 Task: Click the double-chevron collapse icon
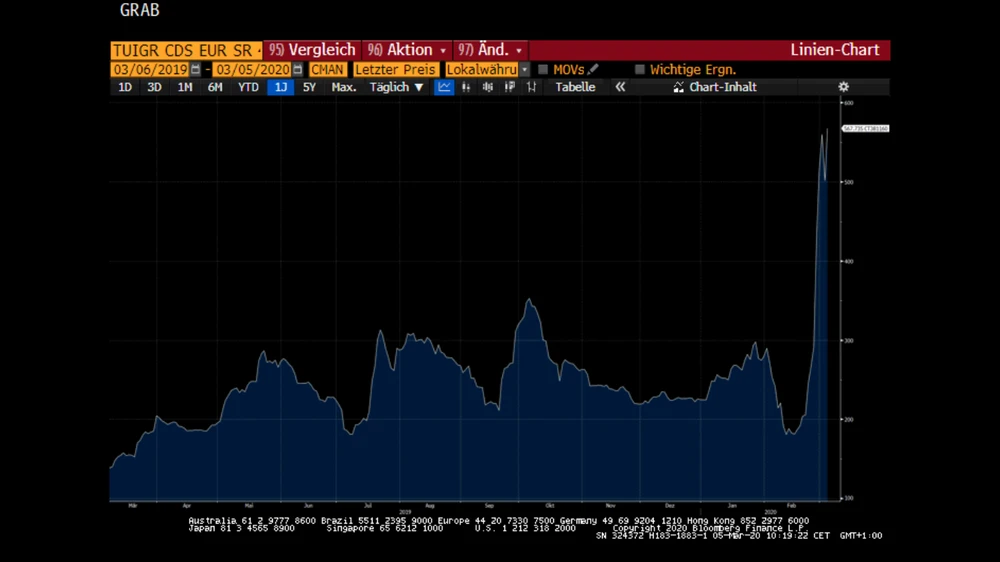coord(620,87)
